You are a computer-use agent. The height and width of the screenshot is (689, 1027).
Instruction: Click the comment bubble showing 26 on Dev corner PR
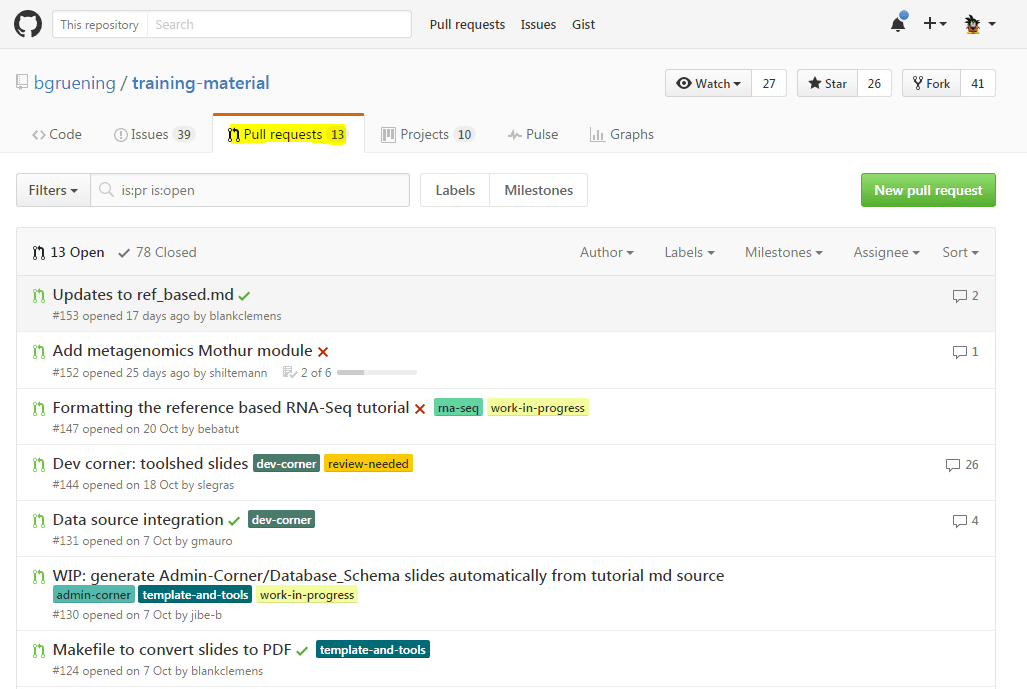click(x=961, y=464)
